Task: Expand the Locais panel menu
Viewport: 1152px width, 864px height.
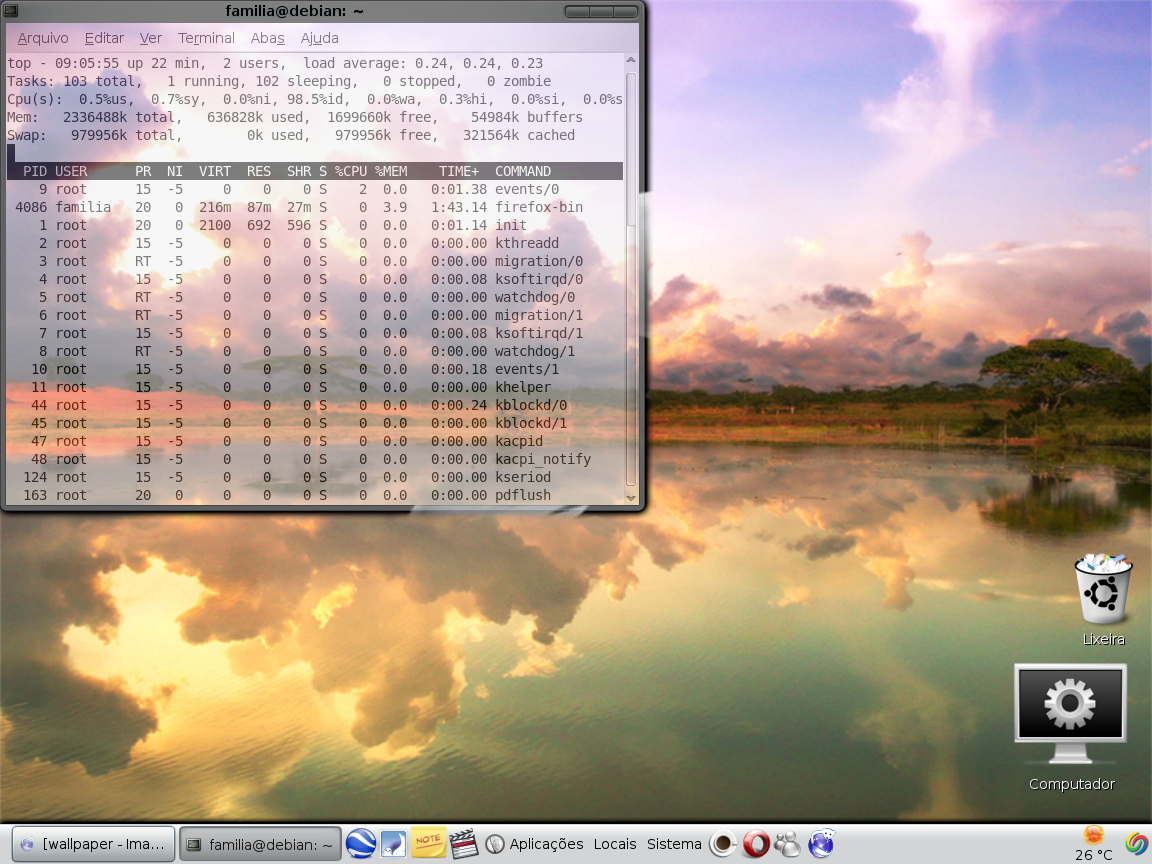Action: click(x=615, y=843)
